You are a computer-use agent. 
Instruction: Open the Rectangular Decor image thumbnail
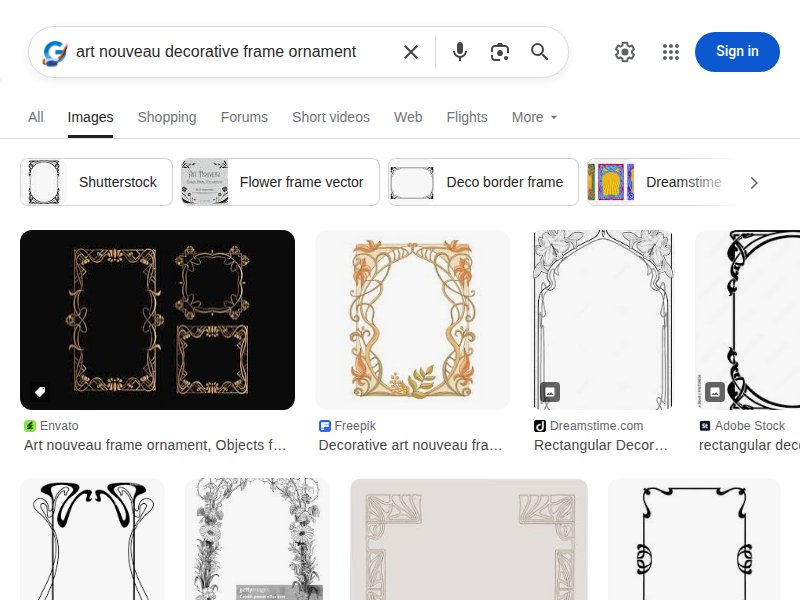(602, 318)
